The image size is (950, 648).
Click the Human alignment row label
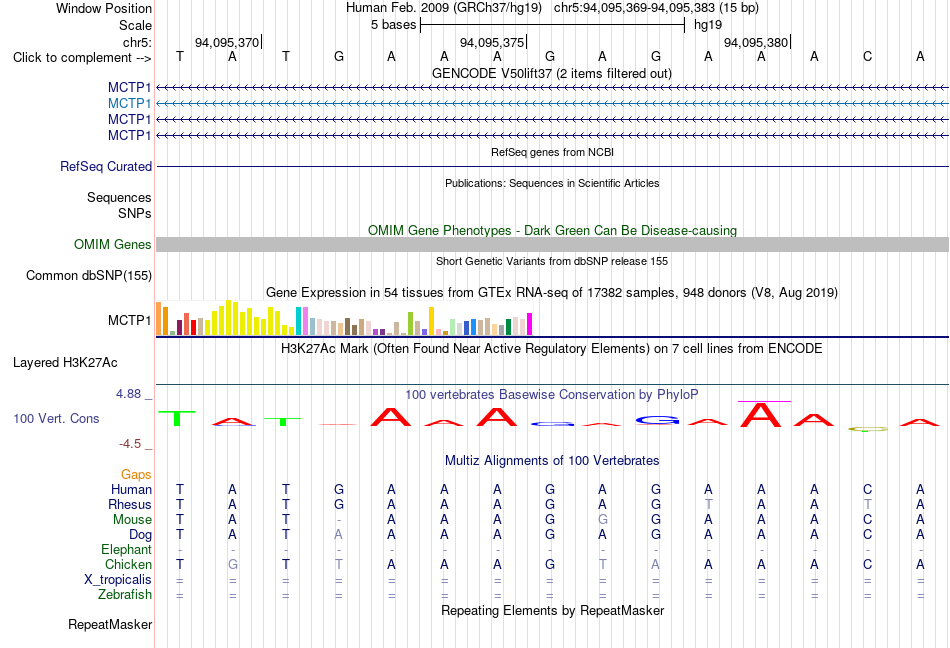pyautogui.click(x=131, y=489)
